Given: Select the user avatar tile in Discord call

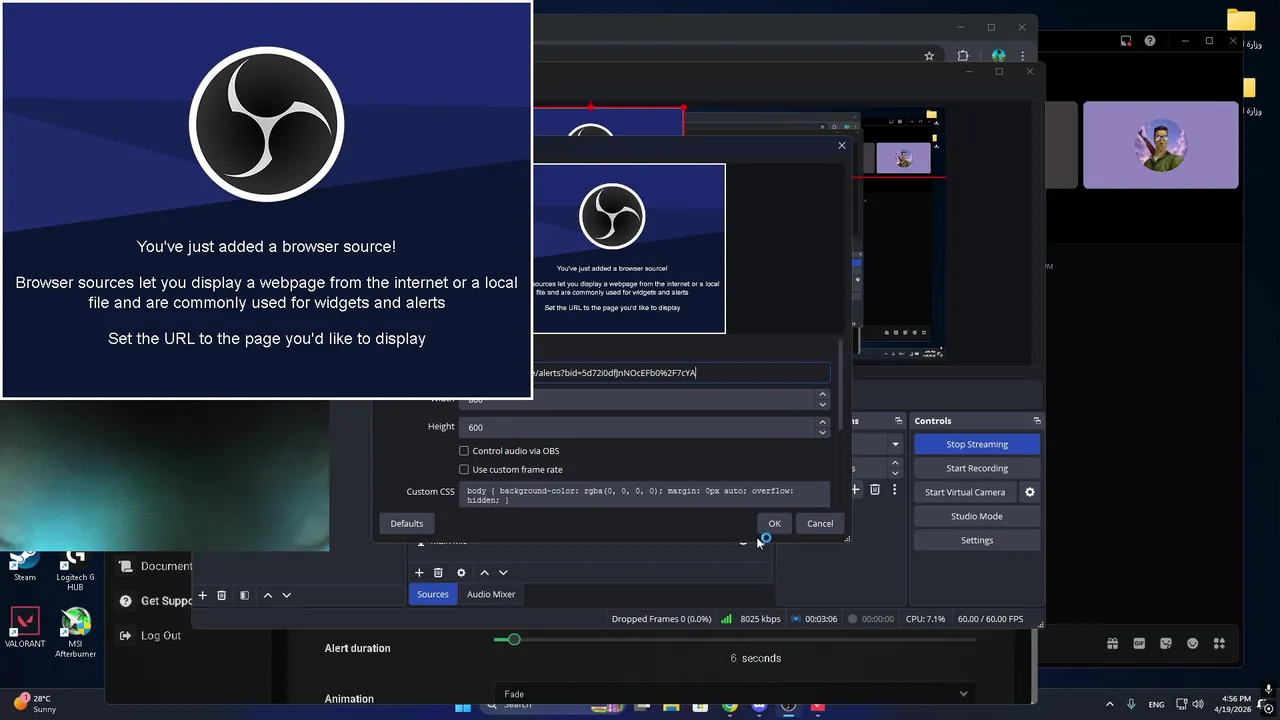Looking at the screenshot, I should pos(1161,145).
